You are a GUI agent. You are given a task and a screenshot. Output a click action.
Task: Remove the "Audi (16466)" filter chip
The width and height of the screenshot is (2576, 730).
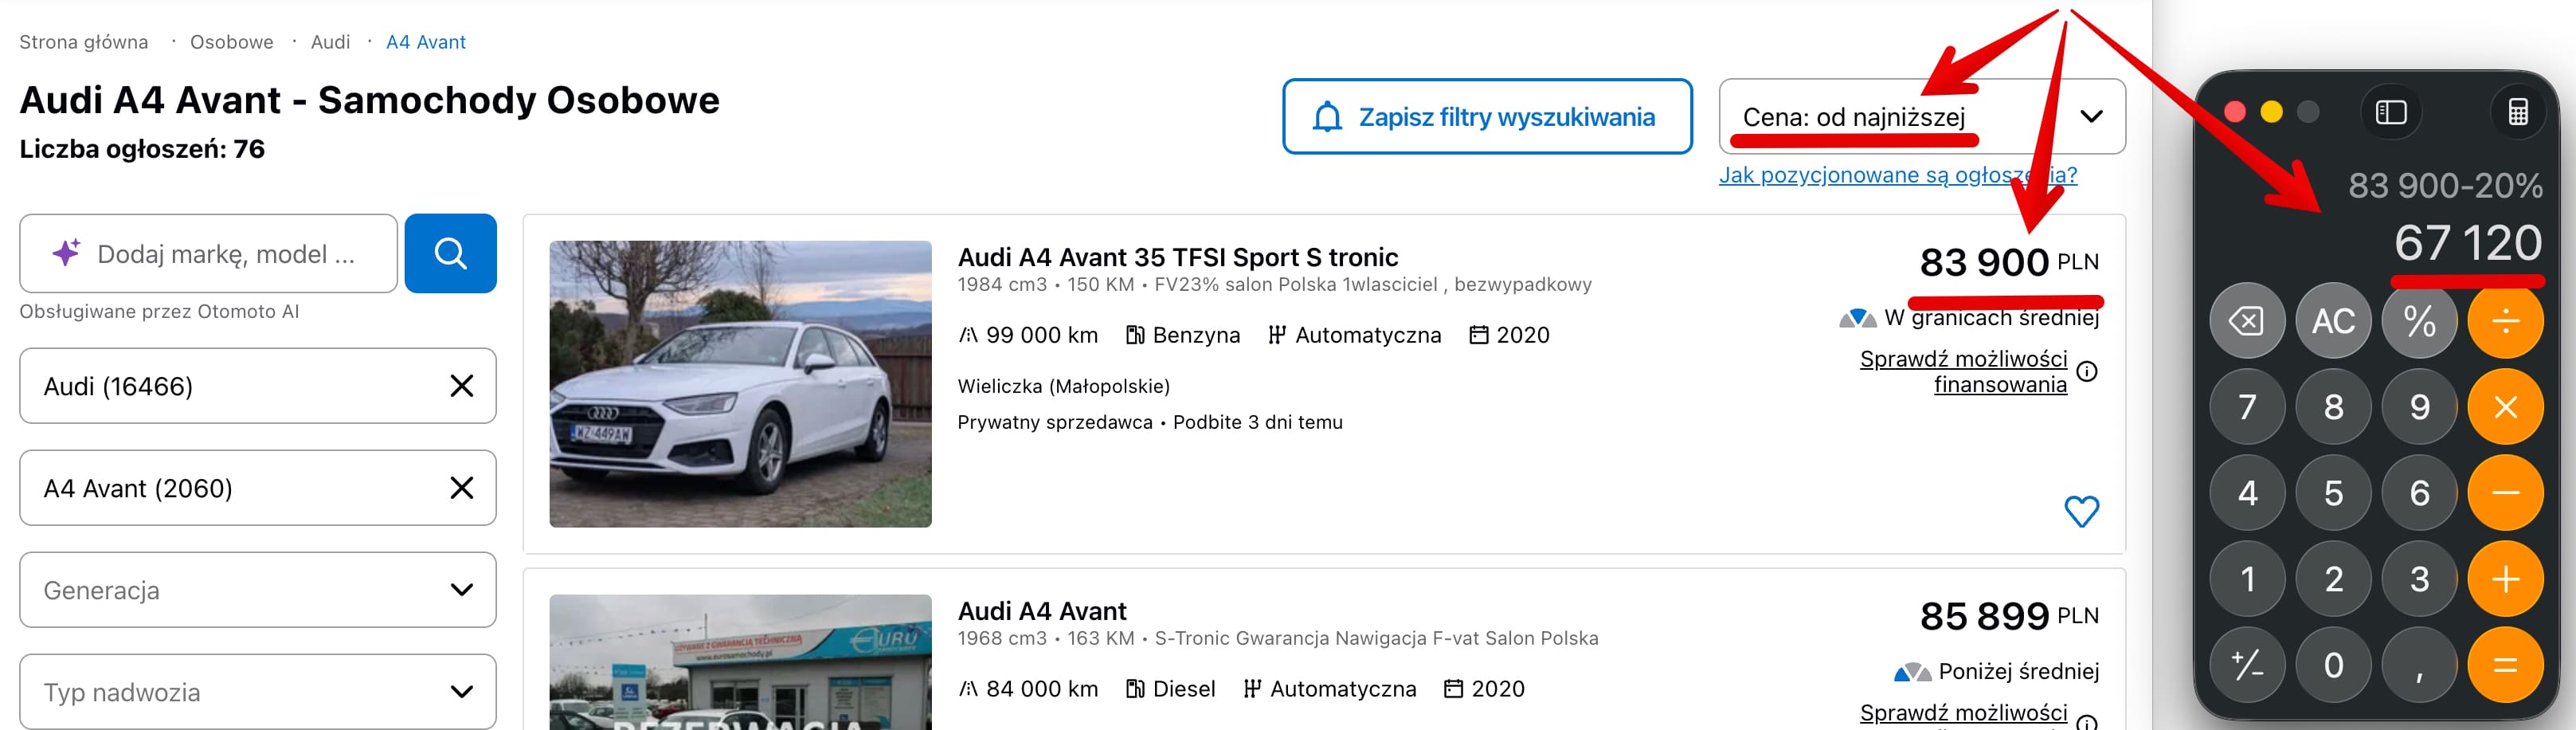pos(462,386)
